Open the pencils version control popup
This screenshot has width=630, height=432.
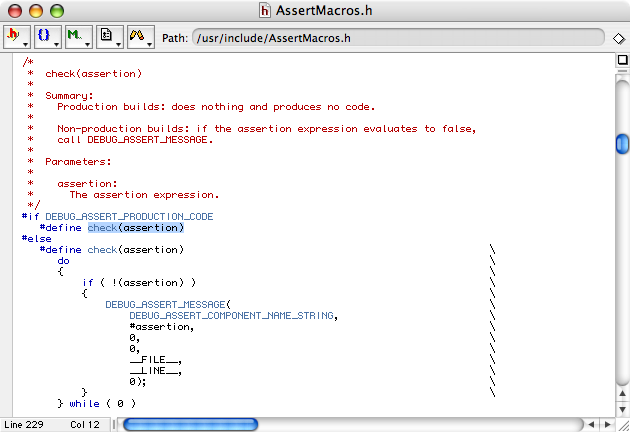141,37
